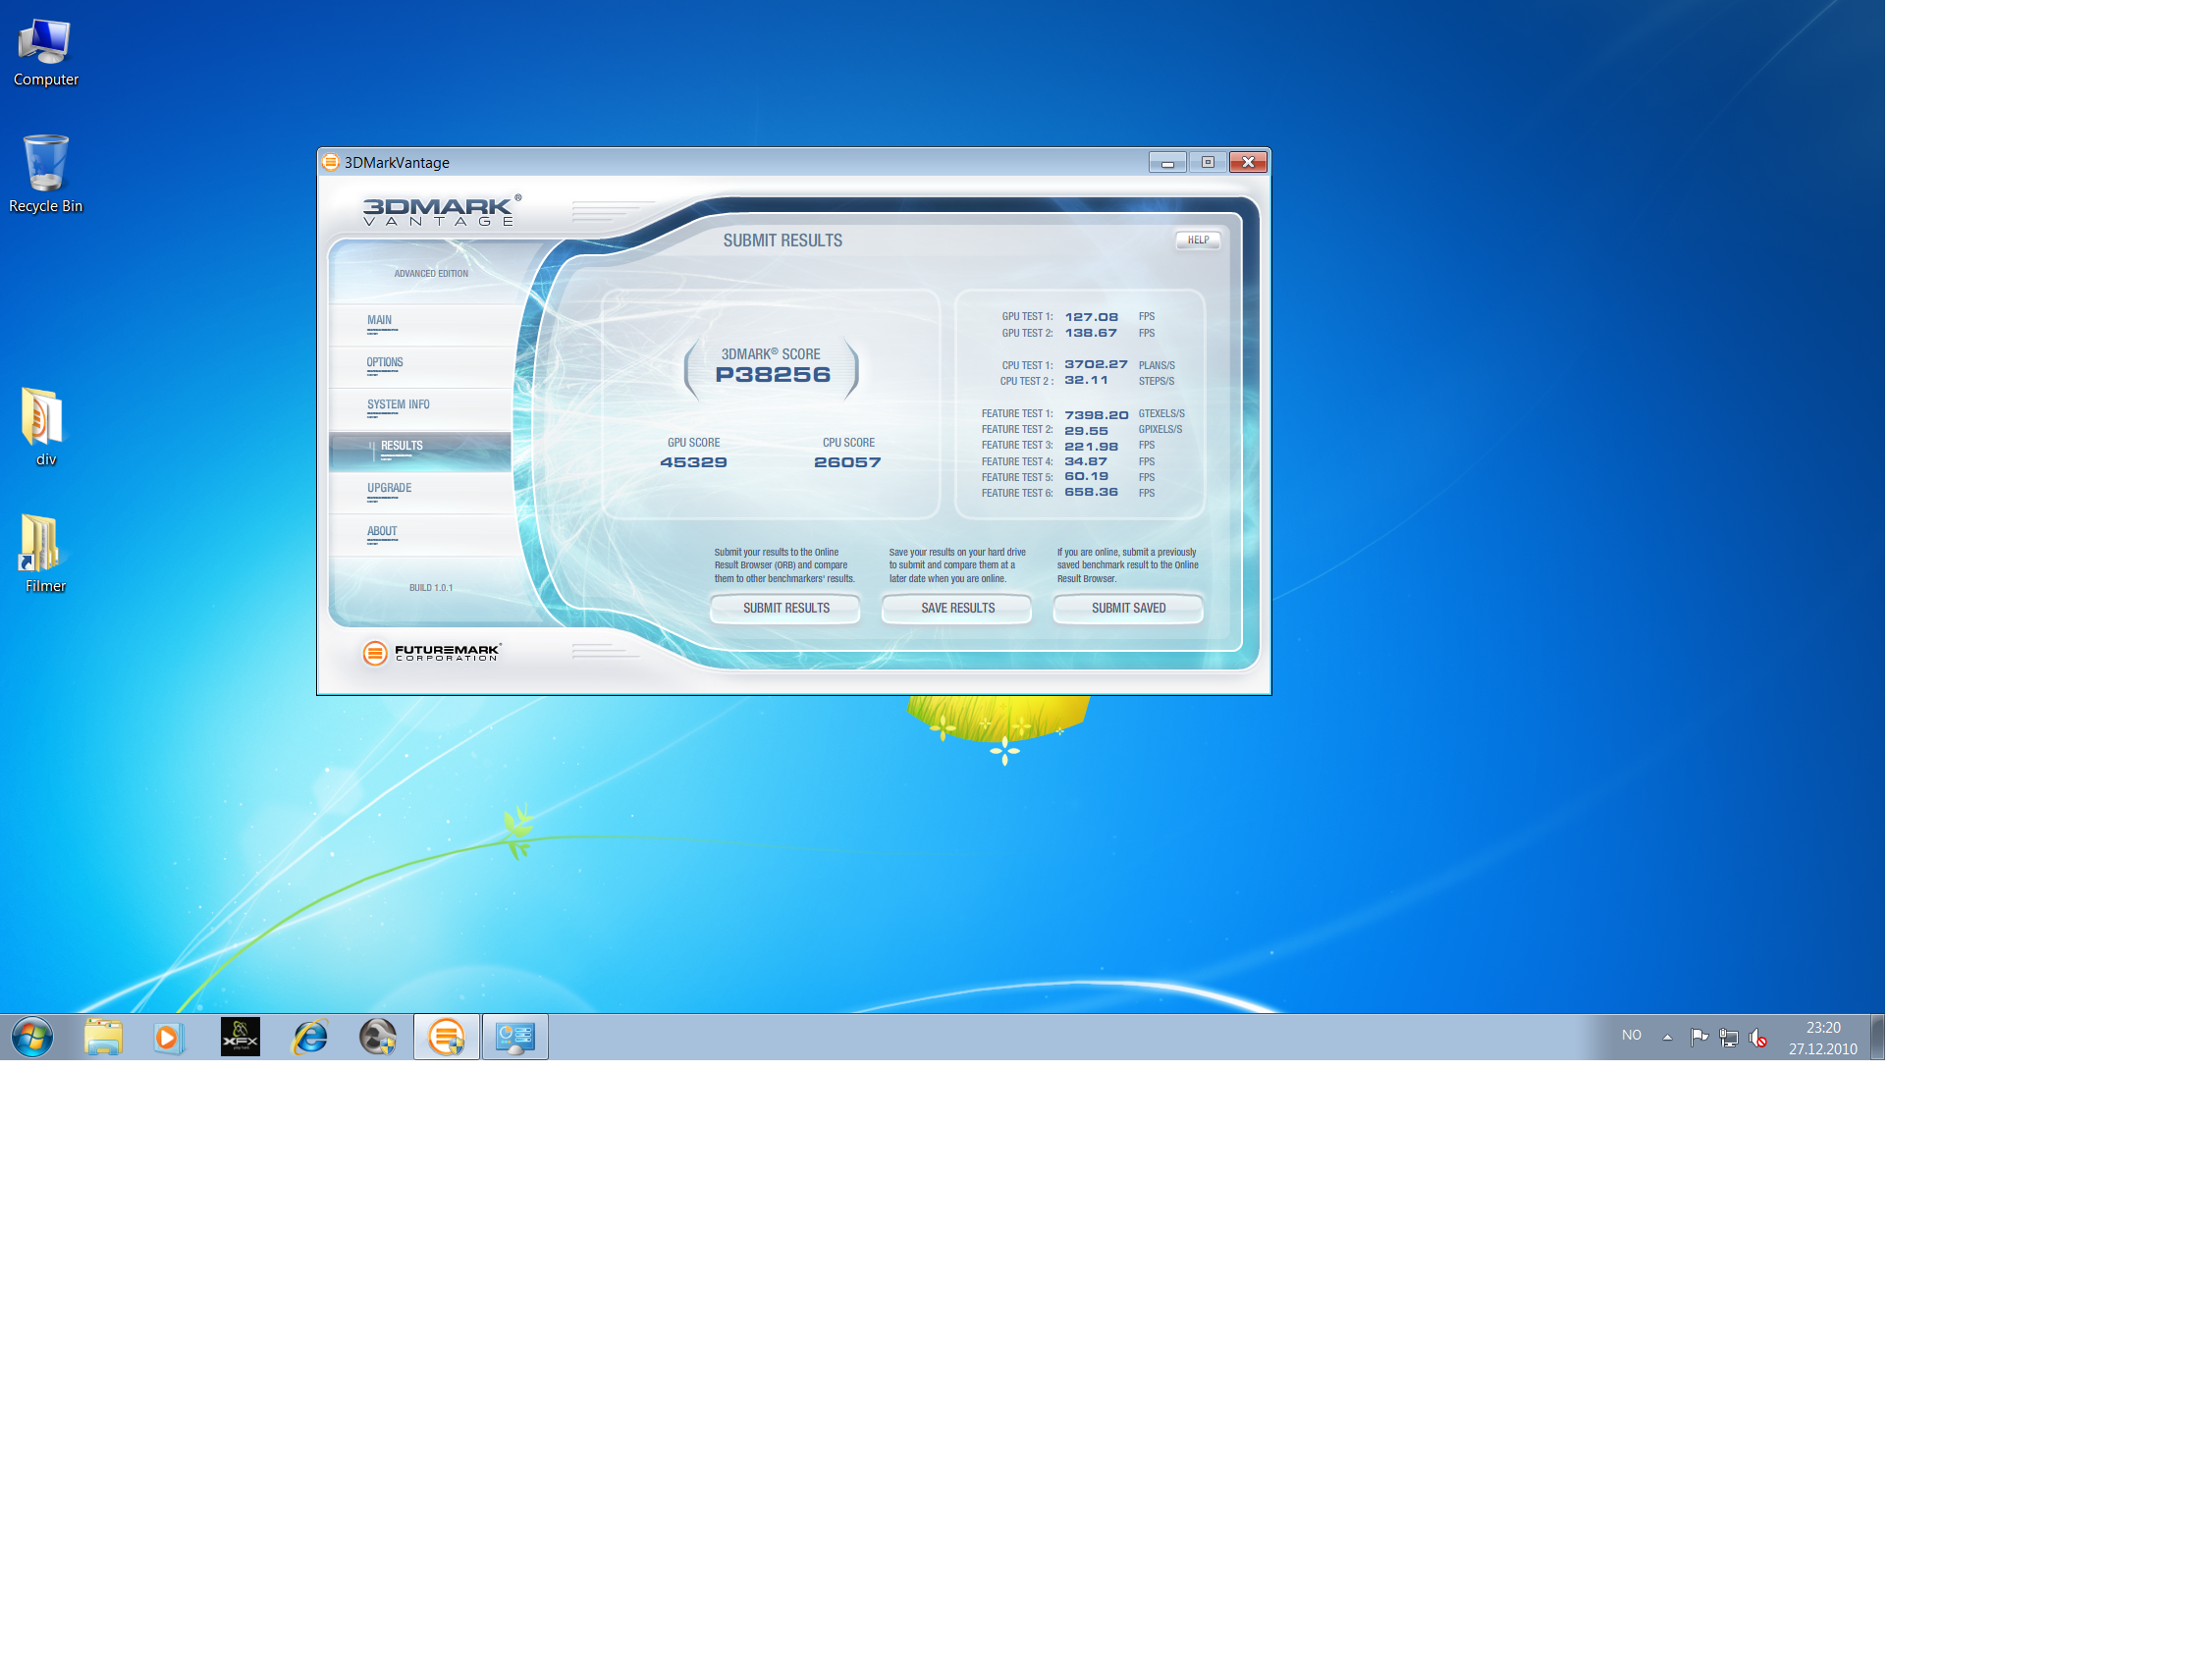Launch Windows Media Player from taskbar

(x=168, y=1037)
